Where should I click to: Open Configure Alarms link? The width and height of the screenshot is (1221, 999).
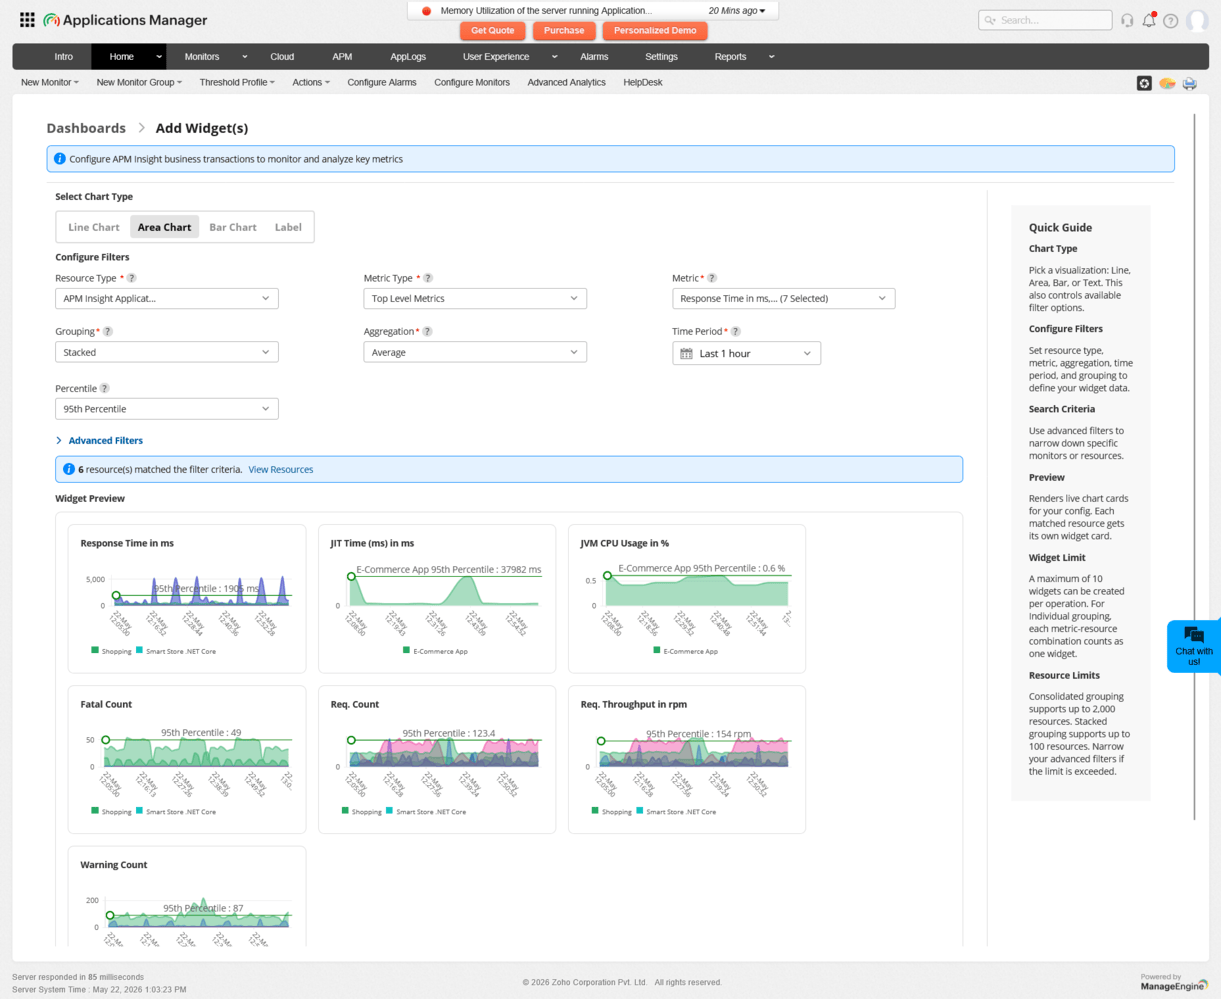tap(382, 82)
